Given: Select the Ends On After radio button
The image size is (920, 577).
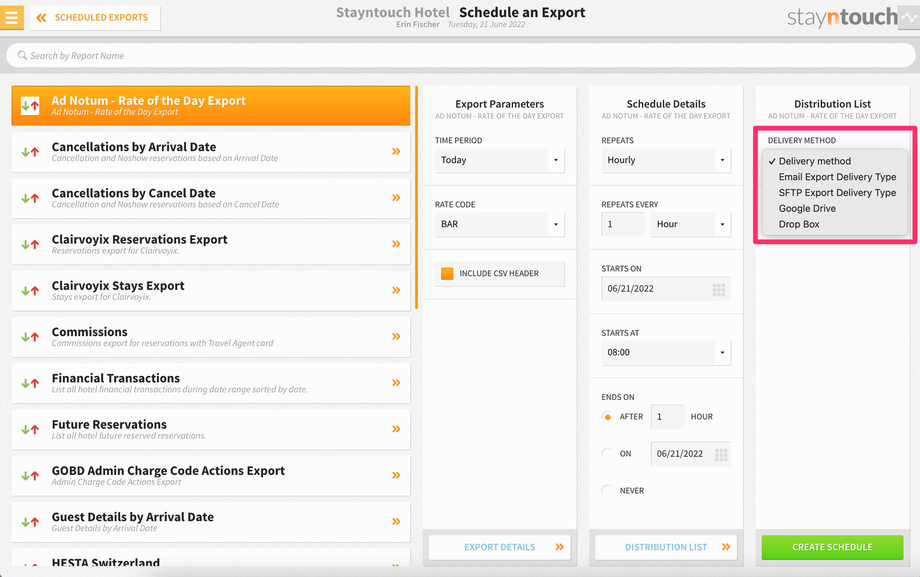Looking at the screenshot, I should click(607, 417).
